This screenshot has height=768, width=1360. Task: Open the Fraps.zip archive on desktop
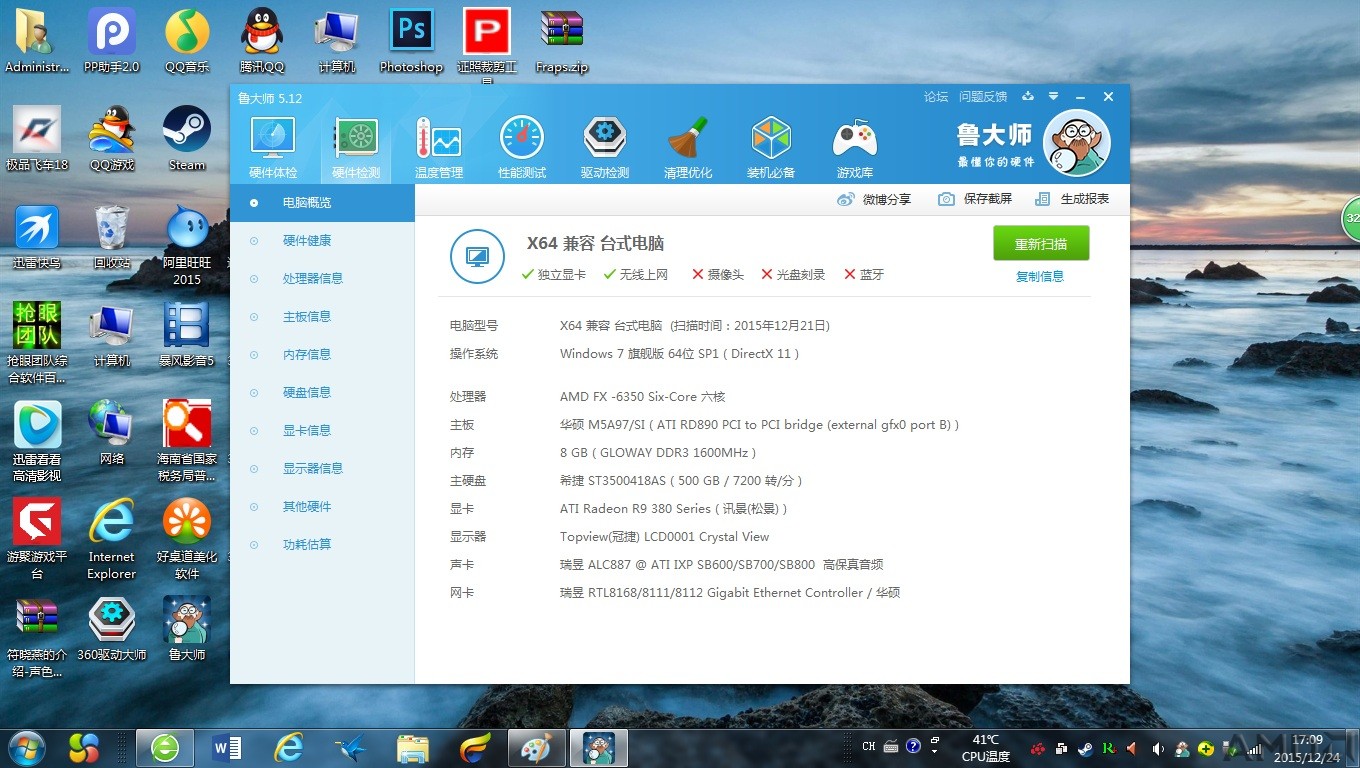click(562, 41)
